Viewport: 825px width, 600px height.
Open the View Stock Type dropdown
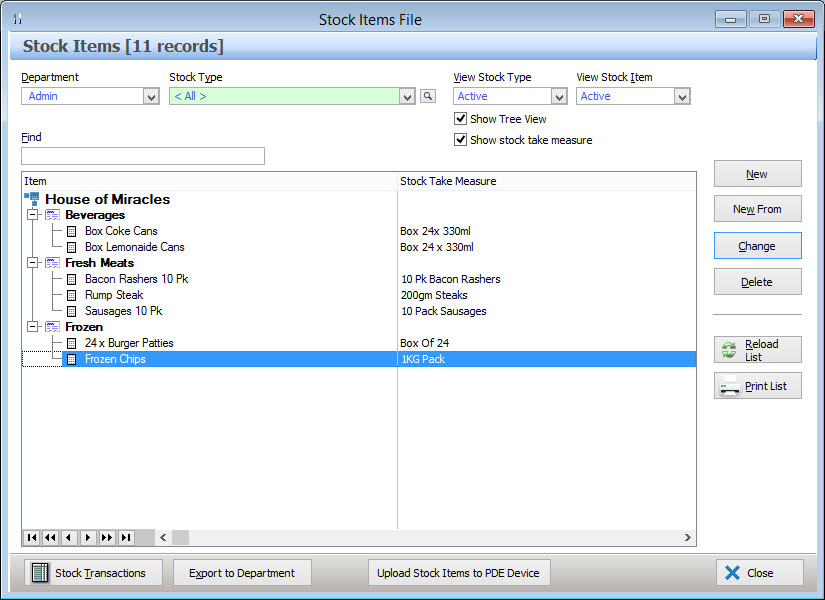pos(559,97)
